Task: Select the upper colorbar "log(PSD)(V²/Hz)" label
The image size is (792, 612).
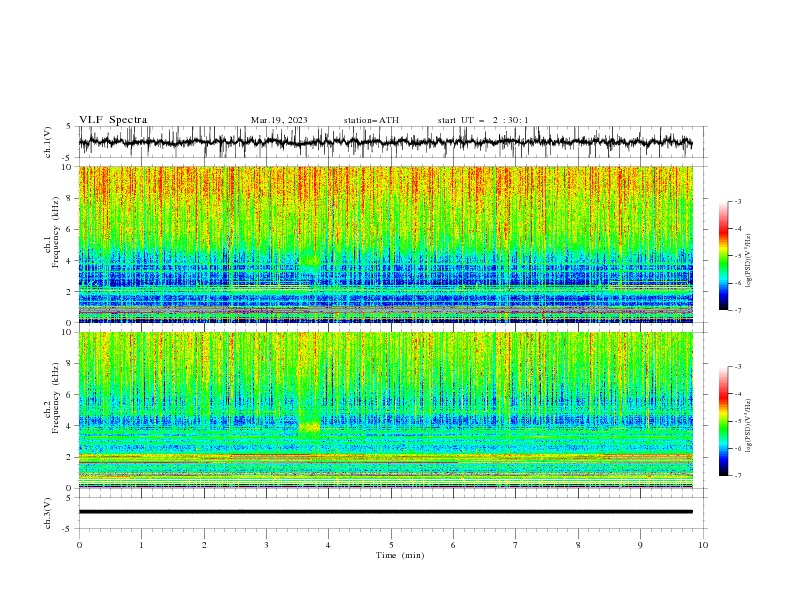Action: click(x=748, y=261)
